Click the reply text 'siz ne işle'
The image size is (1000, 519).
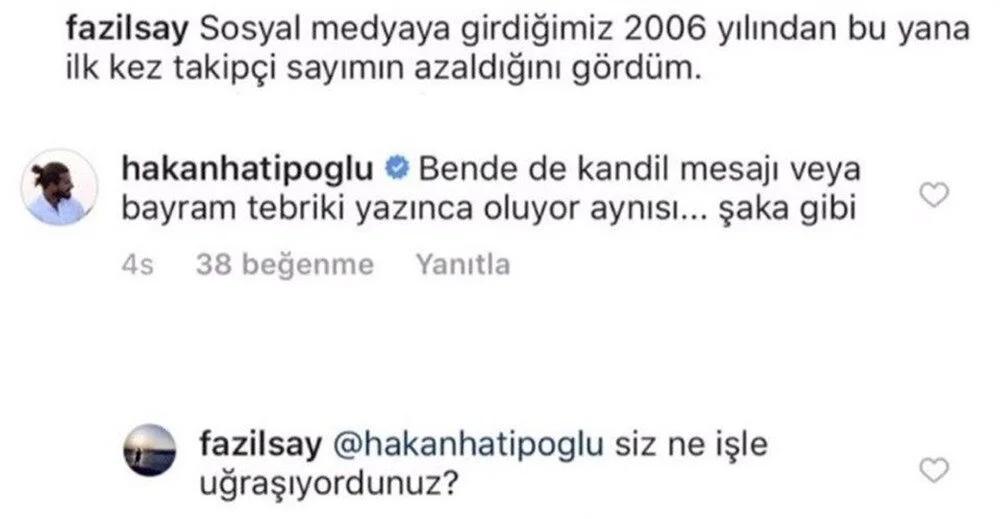click(x=691, y=444)
